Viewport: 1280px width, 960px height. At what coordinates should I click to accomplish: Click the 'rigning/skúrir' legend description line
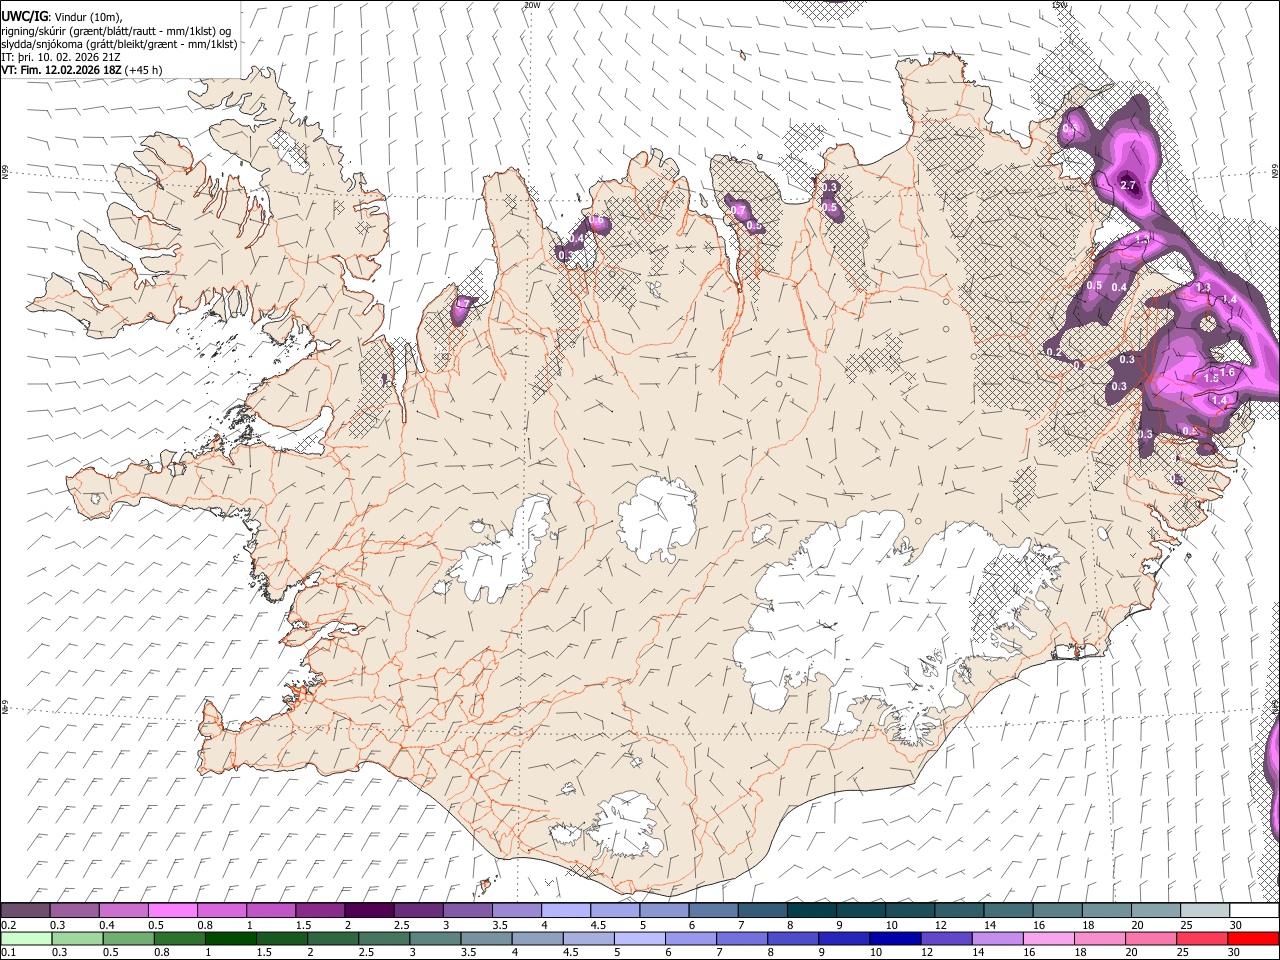[x=116, y=31]
